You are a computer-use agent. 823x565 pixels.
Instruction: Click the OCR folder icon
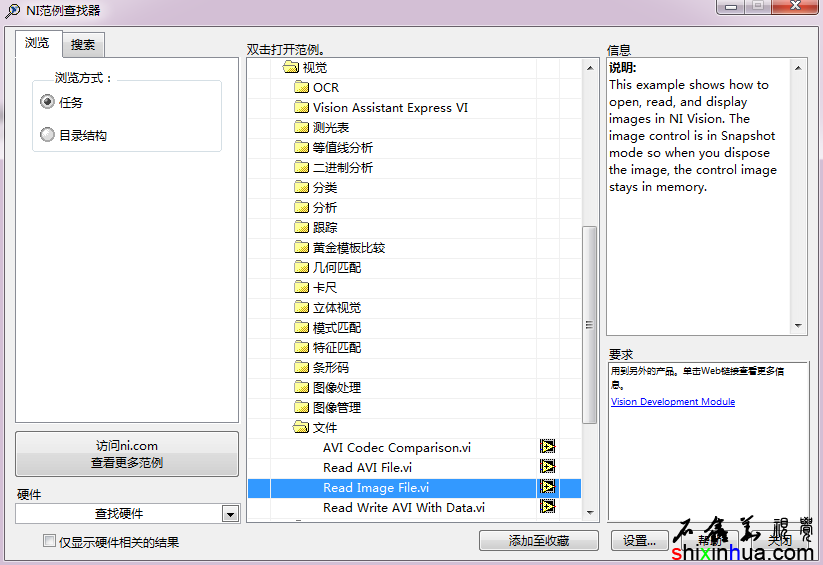[x=302, y=87]
